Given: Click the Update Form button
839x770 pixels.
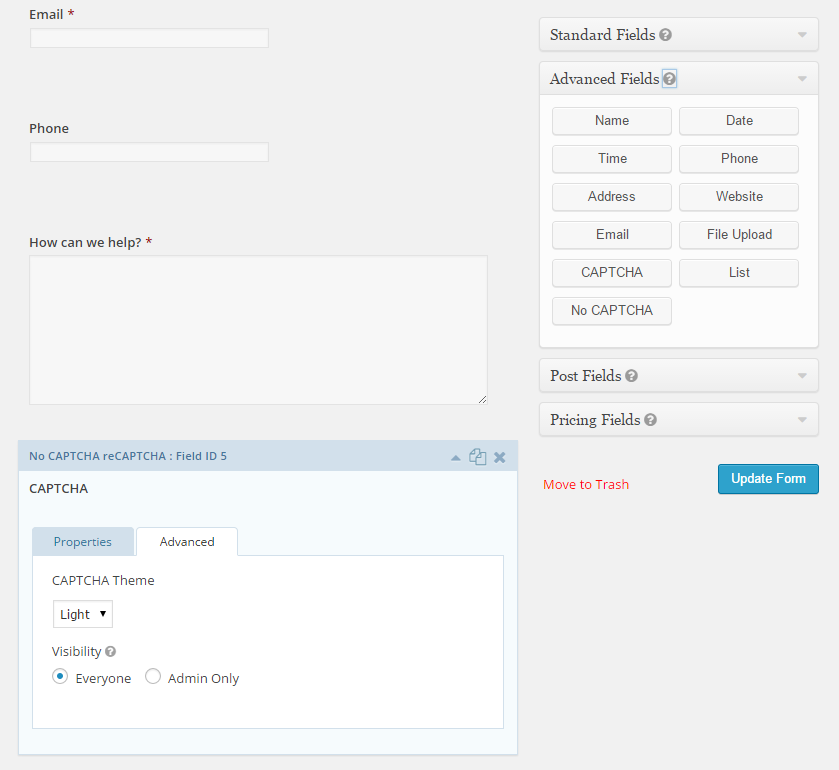Looking at the screenshot, I should tap(768, 479).
